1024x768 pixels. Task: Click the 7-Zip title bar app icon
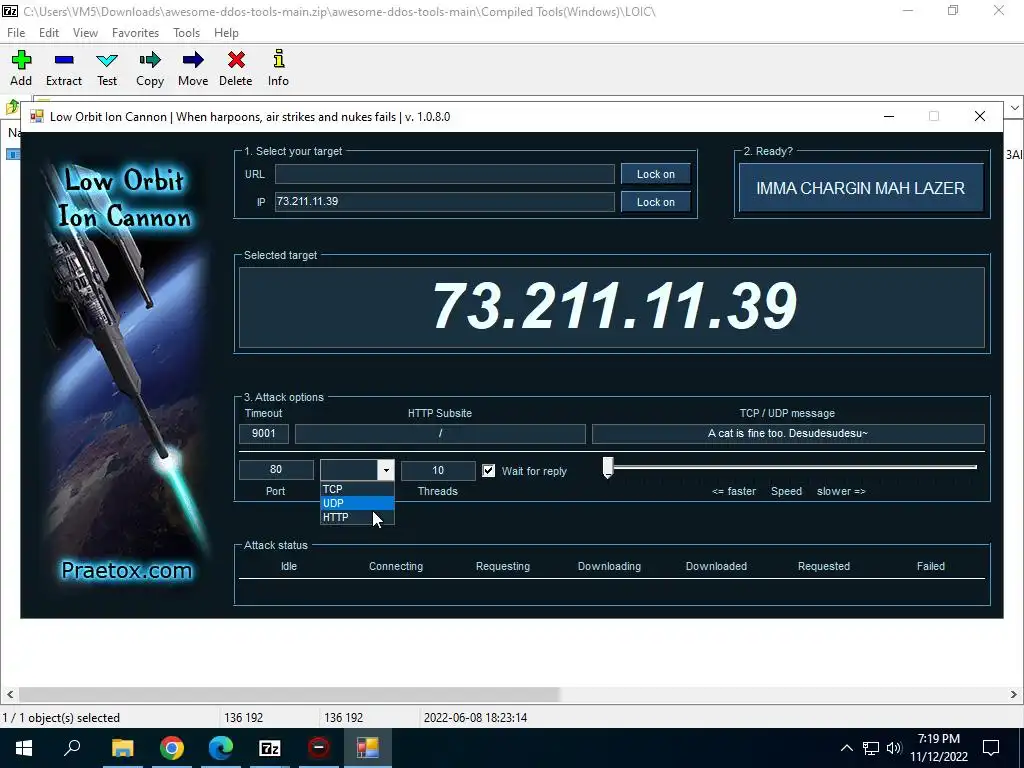(10, 11)
